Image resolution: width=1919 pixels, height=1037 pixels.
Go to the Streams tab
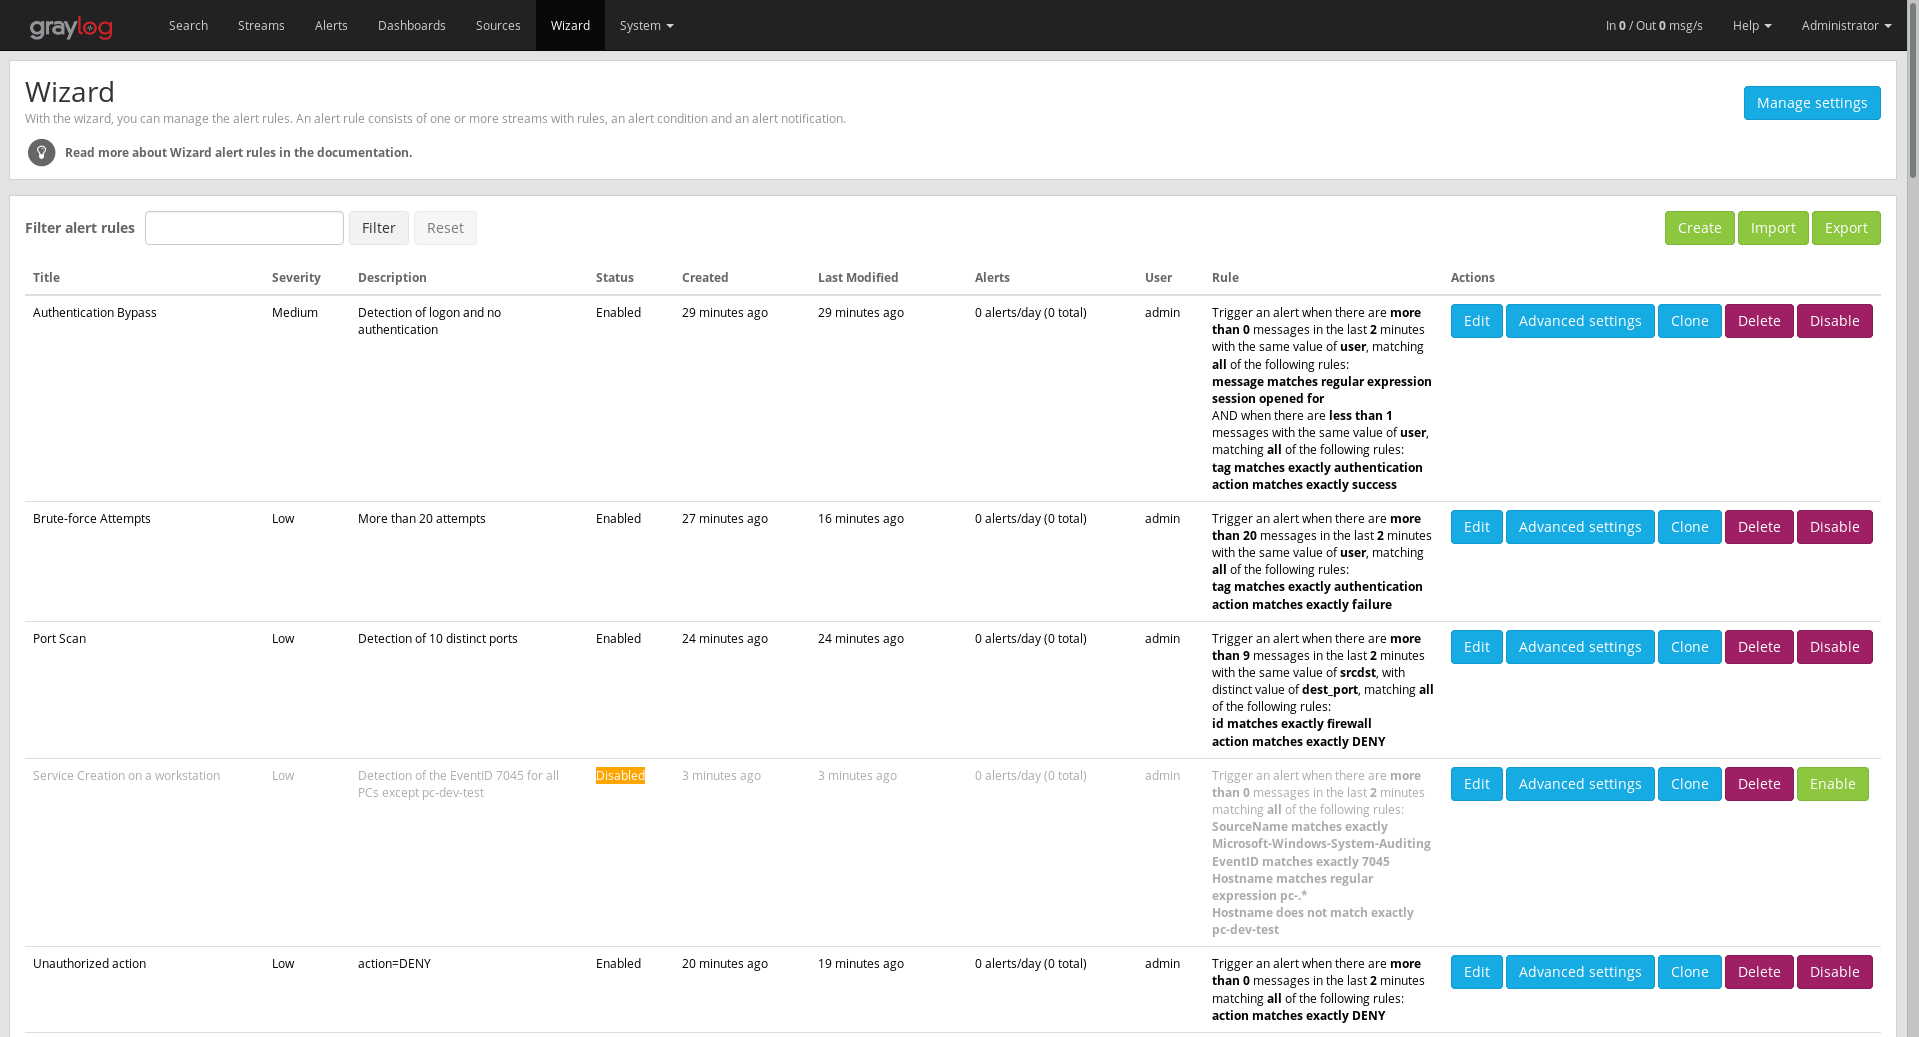pyautogui.click(x=261, y=25)
